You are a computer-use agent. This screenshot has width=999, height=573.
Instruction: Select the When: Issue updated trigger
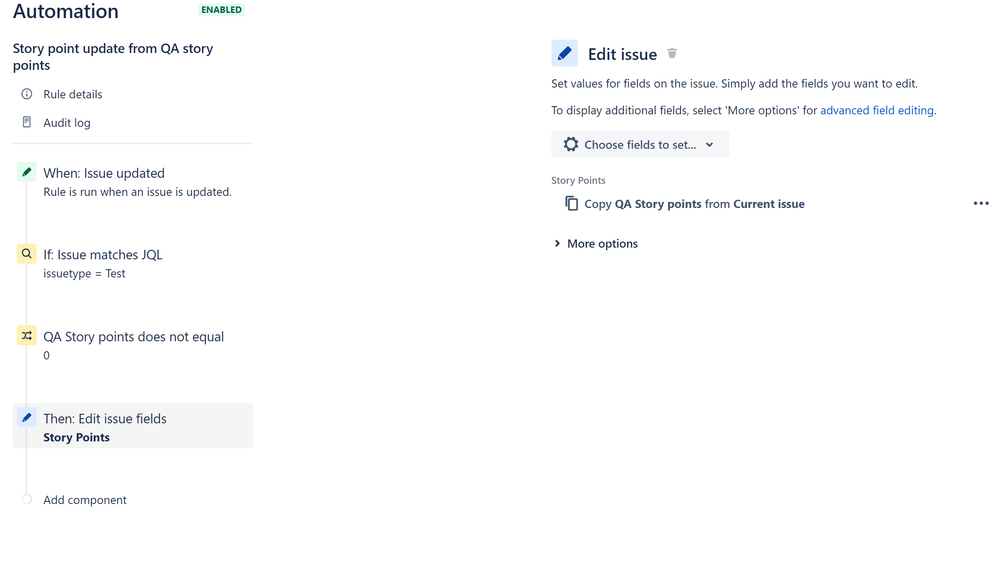(x=133, y=181)
